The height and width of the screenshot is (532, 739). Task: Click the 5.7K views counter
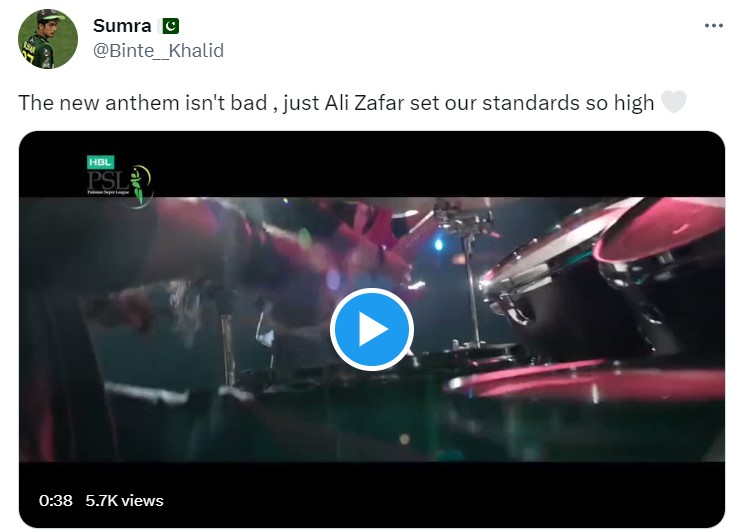pyautogui.click(x=124, y=500)
